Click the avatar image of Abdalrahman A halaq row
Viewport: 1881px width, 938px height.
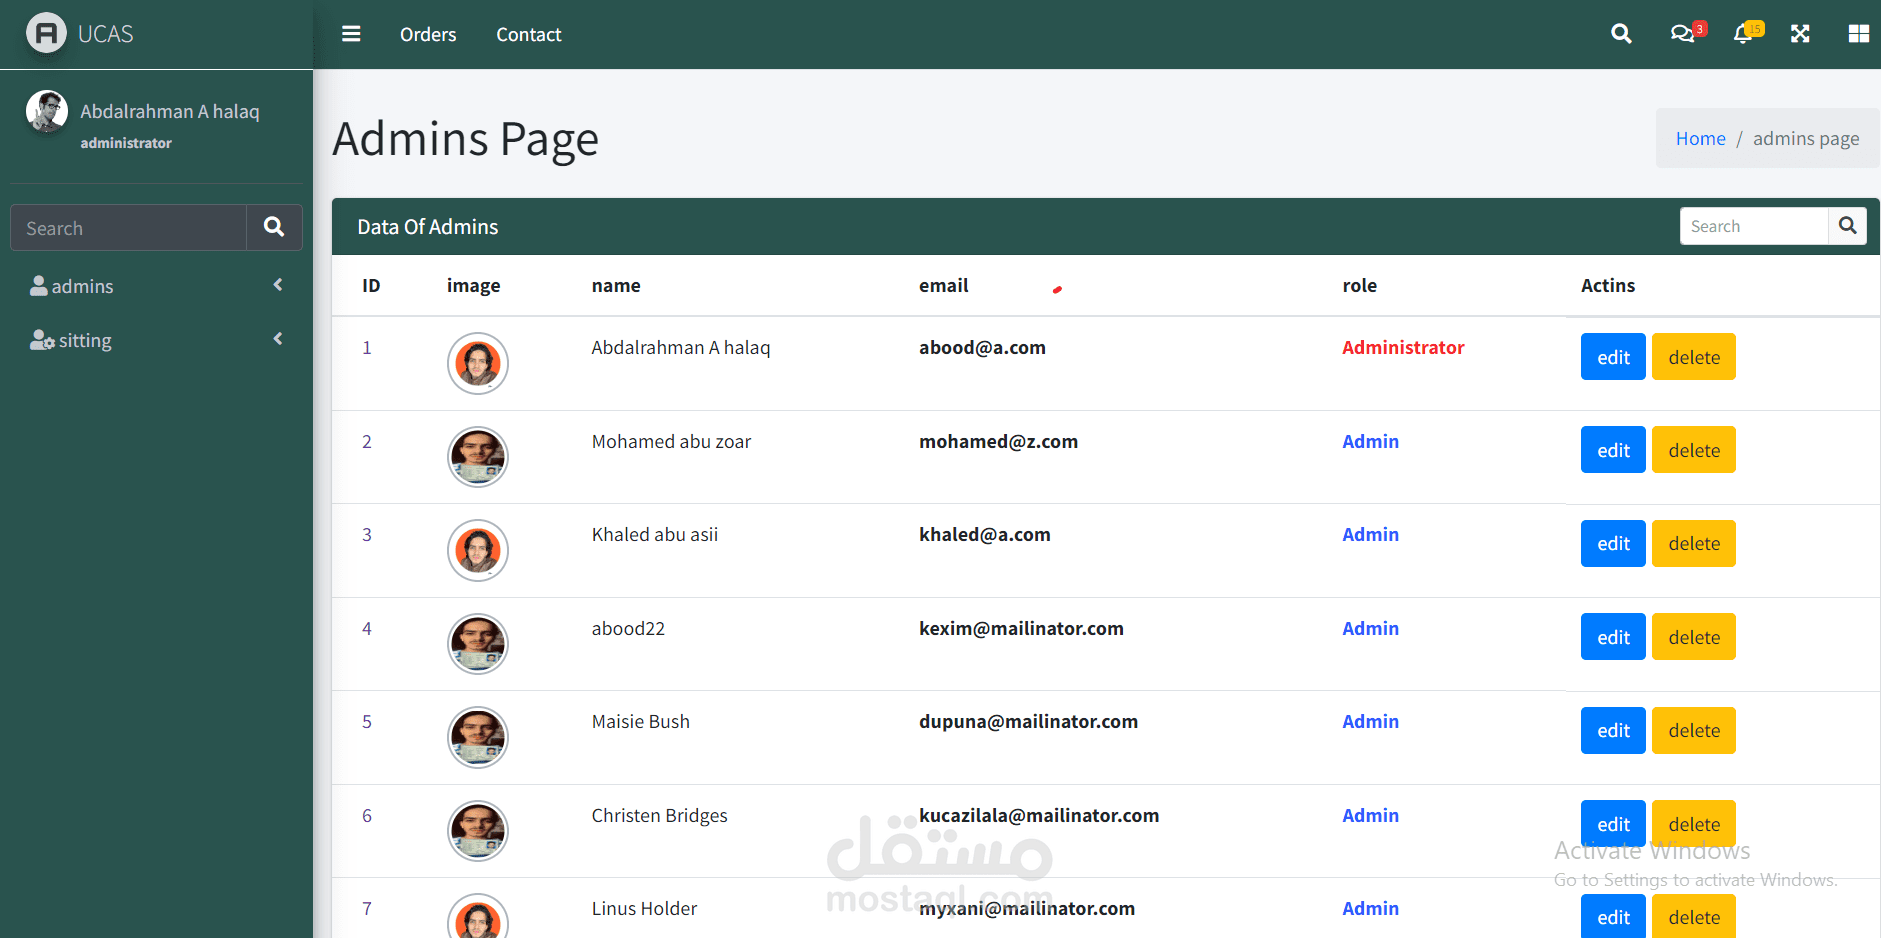click(x=478, y=363)
